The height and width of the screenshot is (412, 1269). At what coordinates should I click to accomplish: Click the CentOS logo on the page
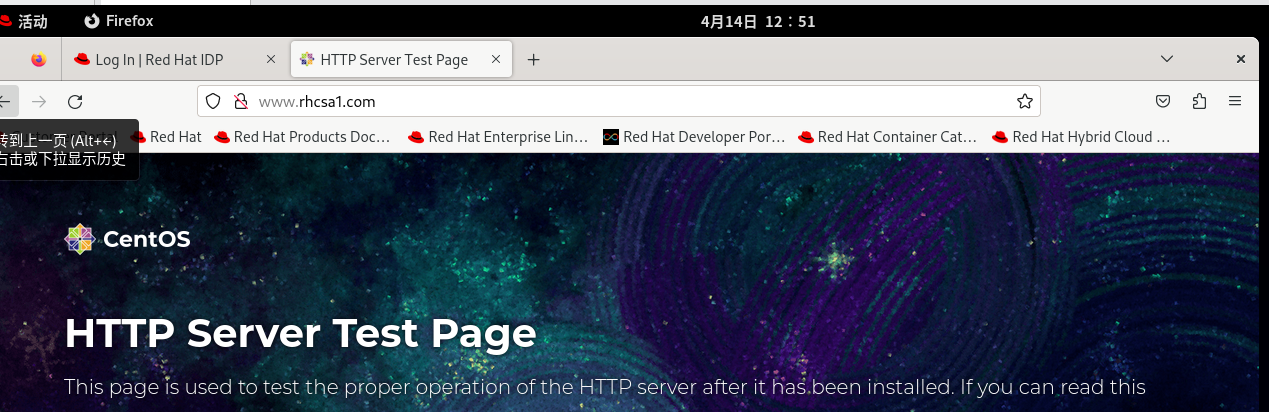pos(127,239)
